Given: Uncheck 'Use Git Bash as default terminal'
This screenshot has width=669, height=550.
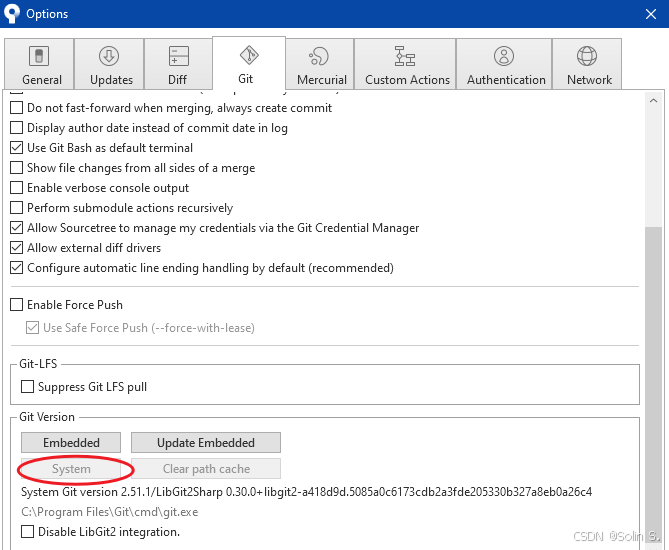Looking at the screenshot, I should click(16, 148).
